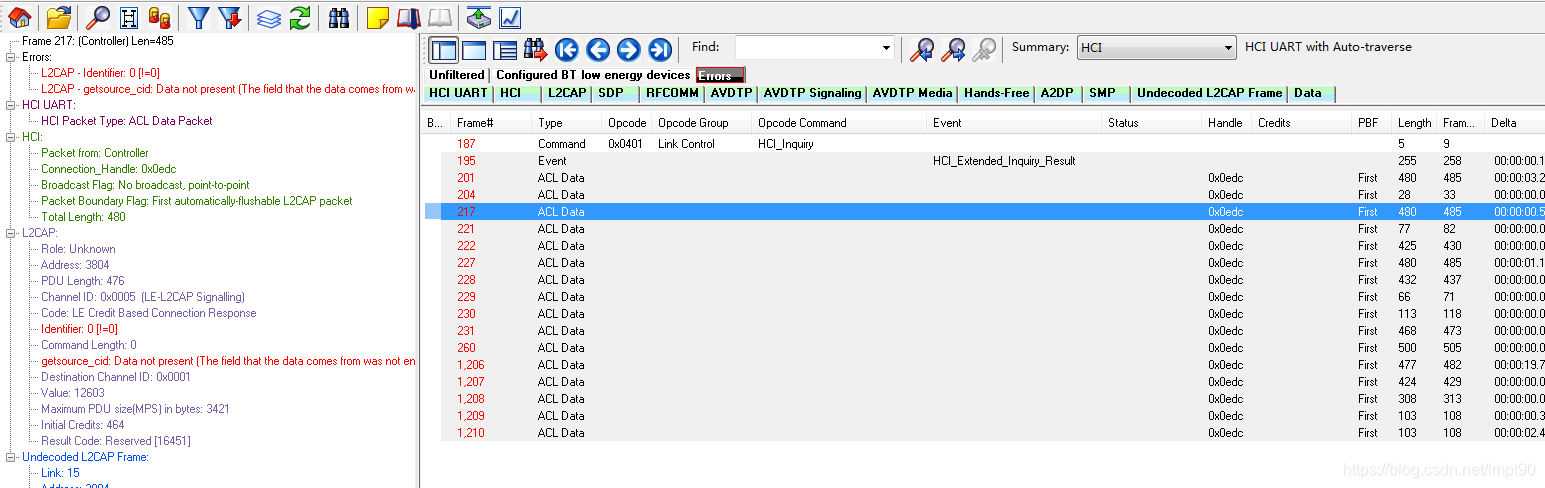The height and width of the screenshot is (488, 1545).
Task: Switch to HCI UART protocol tab
Action: (x=457, y=93)
